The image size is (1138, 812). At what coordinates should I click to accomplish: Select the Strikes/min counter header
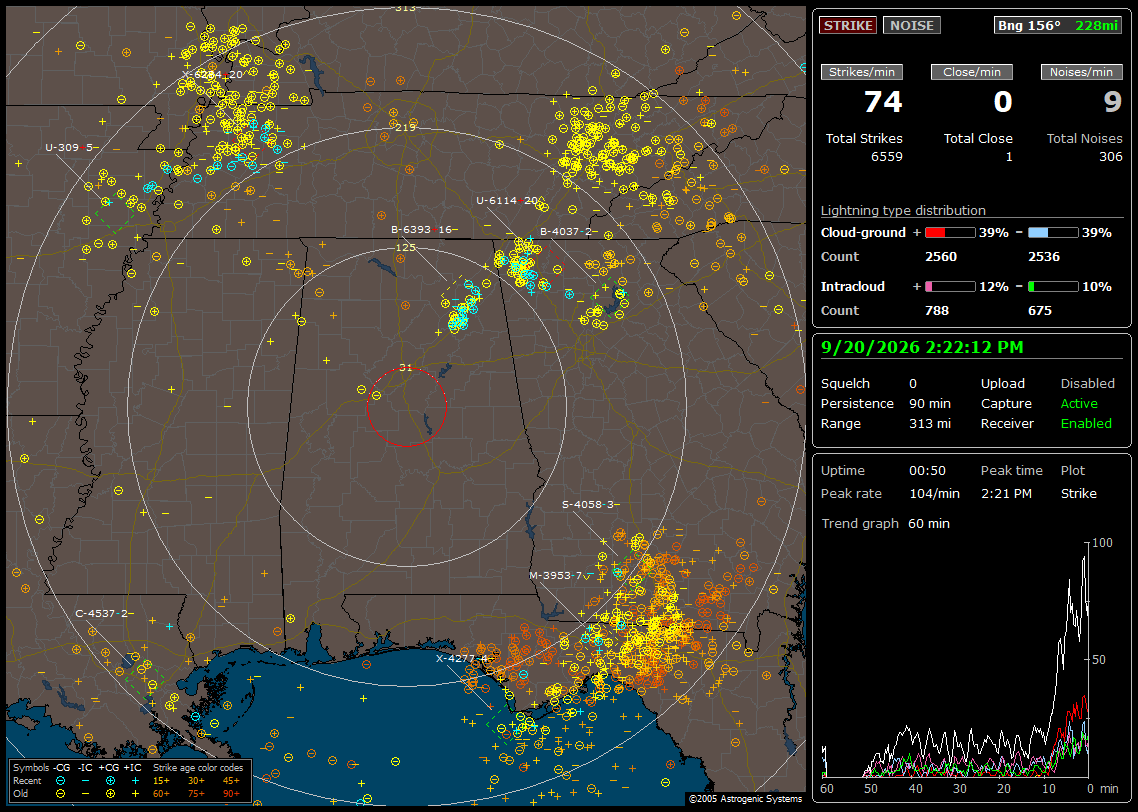861,72
